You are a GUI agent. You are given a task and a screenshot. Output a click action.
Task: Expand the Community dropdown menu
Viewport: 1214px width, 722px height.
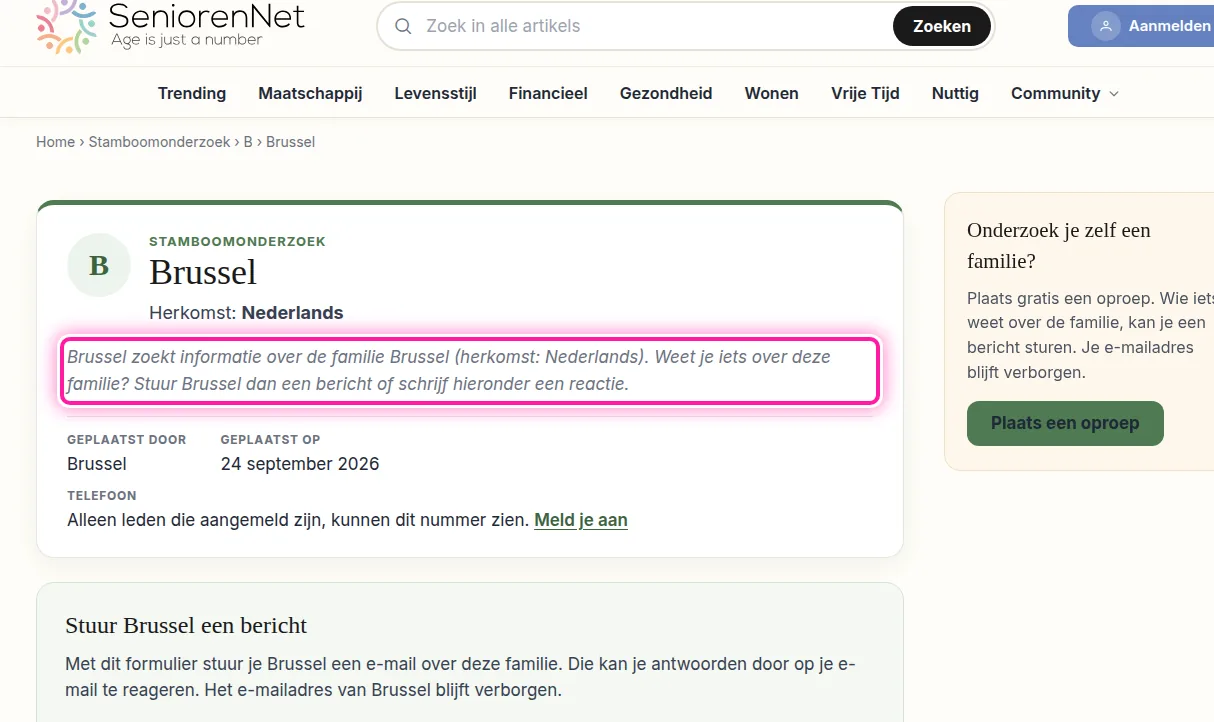pos(1065,93)
